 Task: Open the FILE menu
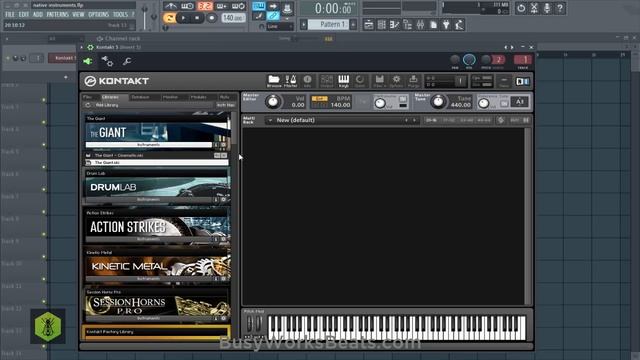pos(10,14)
